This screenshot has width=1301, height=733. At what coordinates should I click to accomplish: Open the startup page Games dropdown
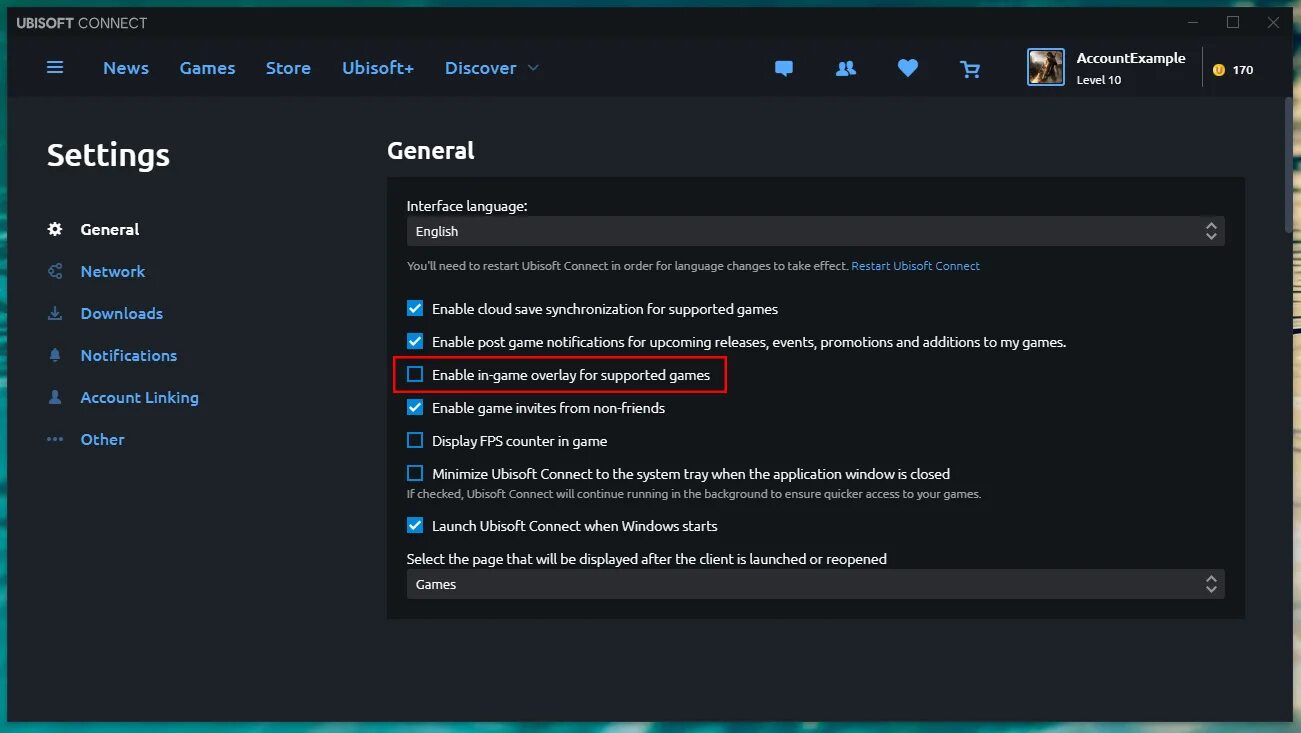[x=815, y=584]
